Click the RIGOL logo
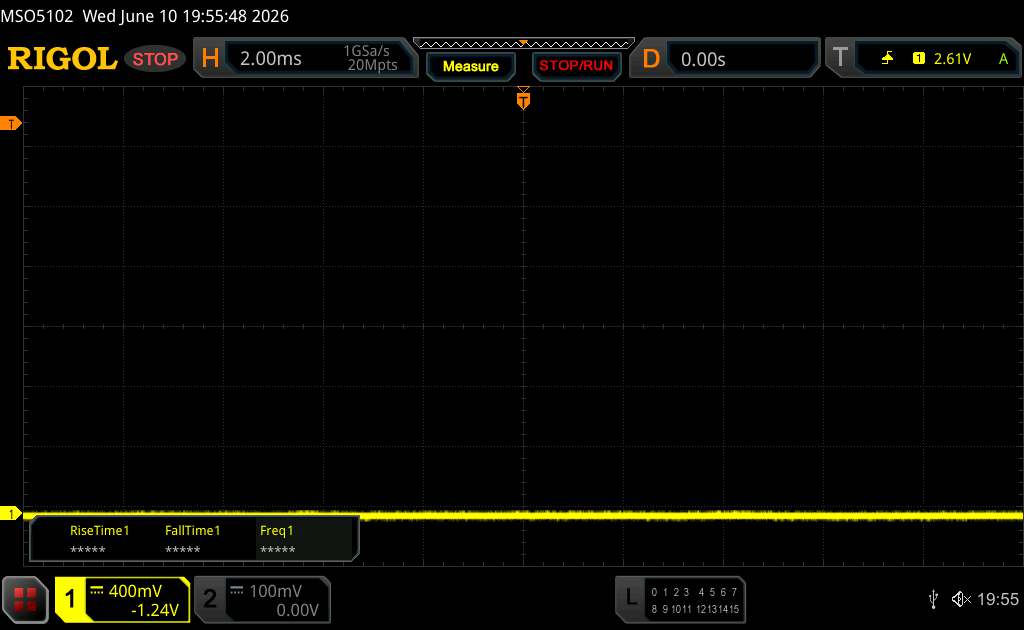 (62, 59)
